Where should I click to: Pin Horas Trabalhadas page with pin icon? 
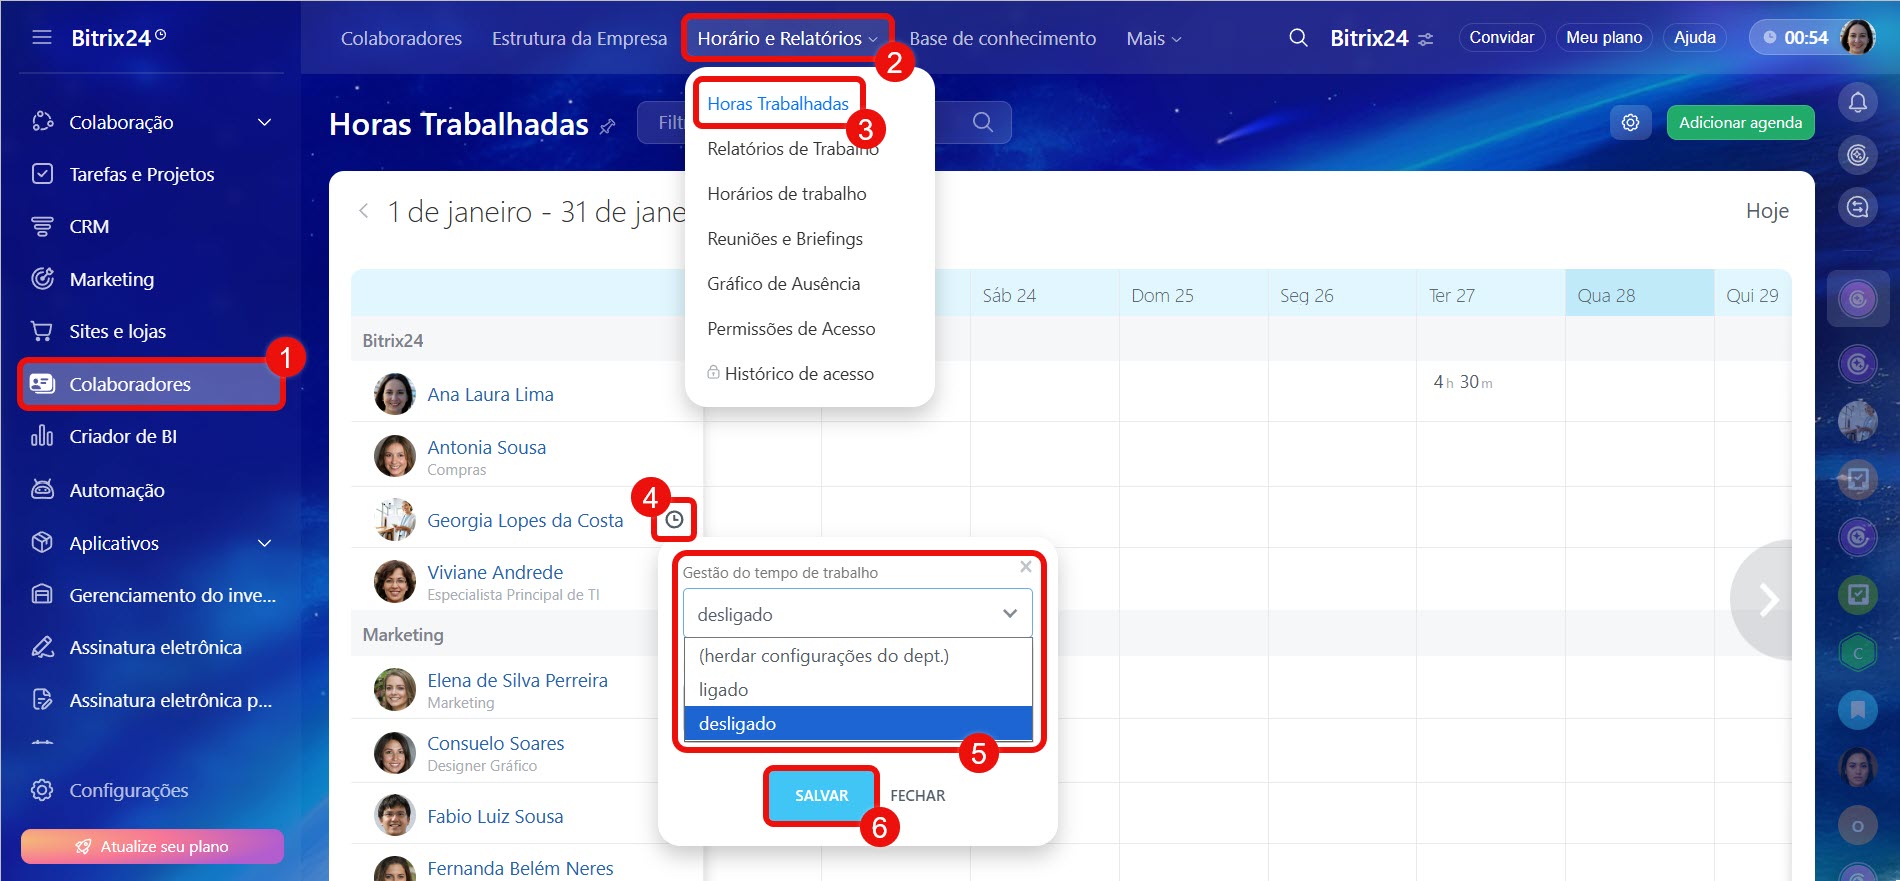pos(608,127)
